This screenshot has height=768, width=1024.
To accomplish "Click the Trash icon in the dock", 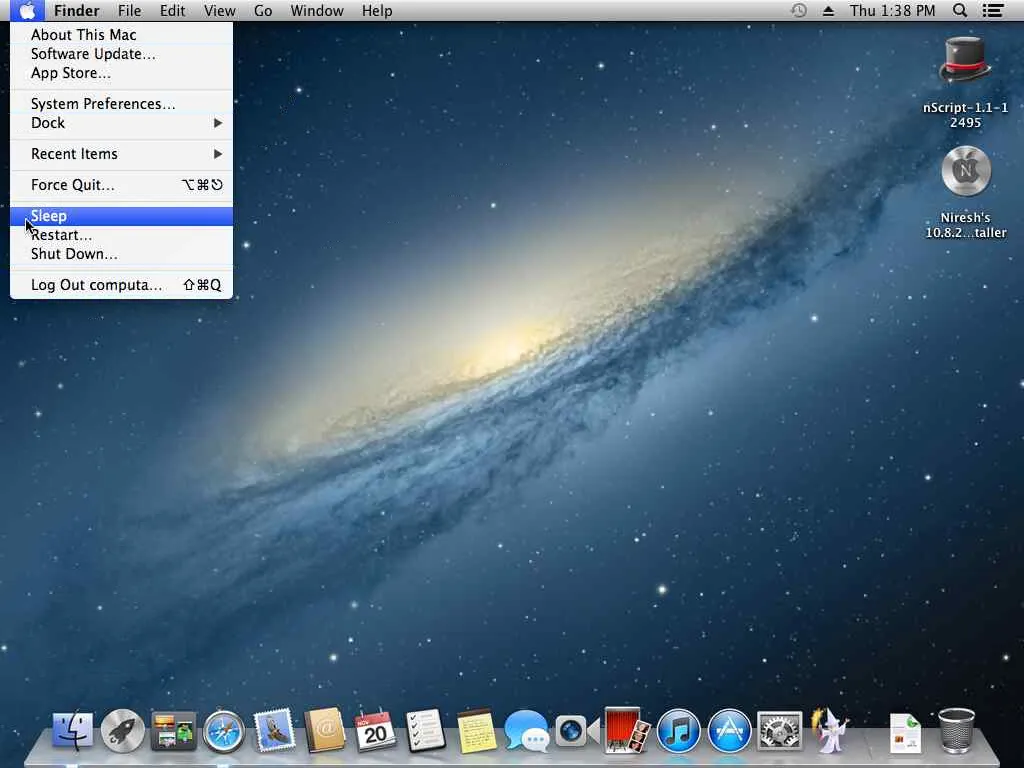I will (956, 731).
